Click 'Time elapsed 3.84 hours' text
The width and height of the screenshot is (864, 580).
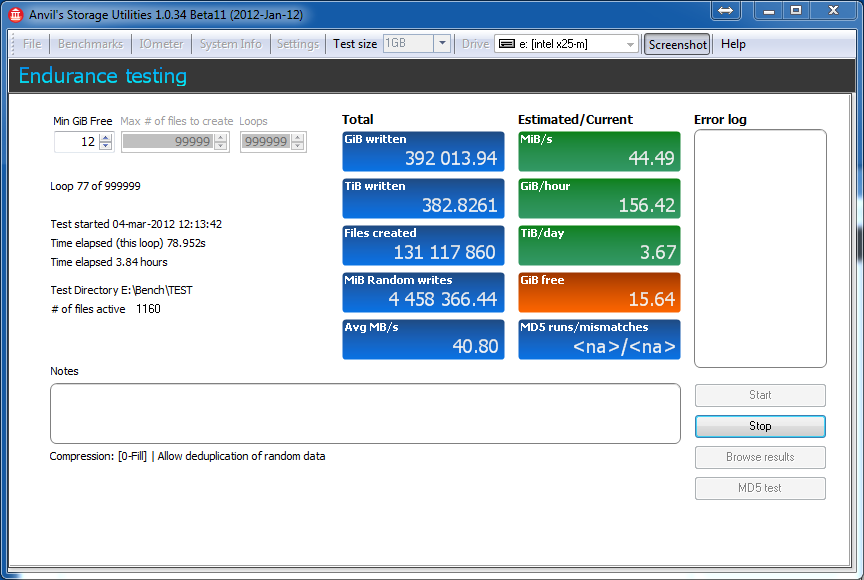[x=109, y=262]
